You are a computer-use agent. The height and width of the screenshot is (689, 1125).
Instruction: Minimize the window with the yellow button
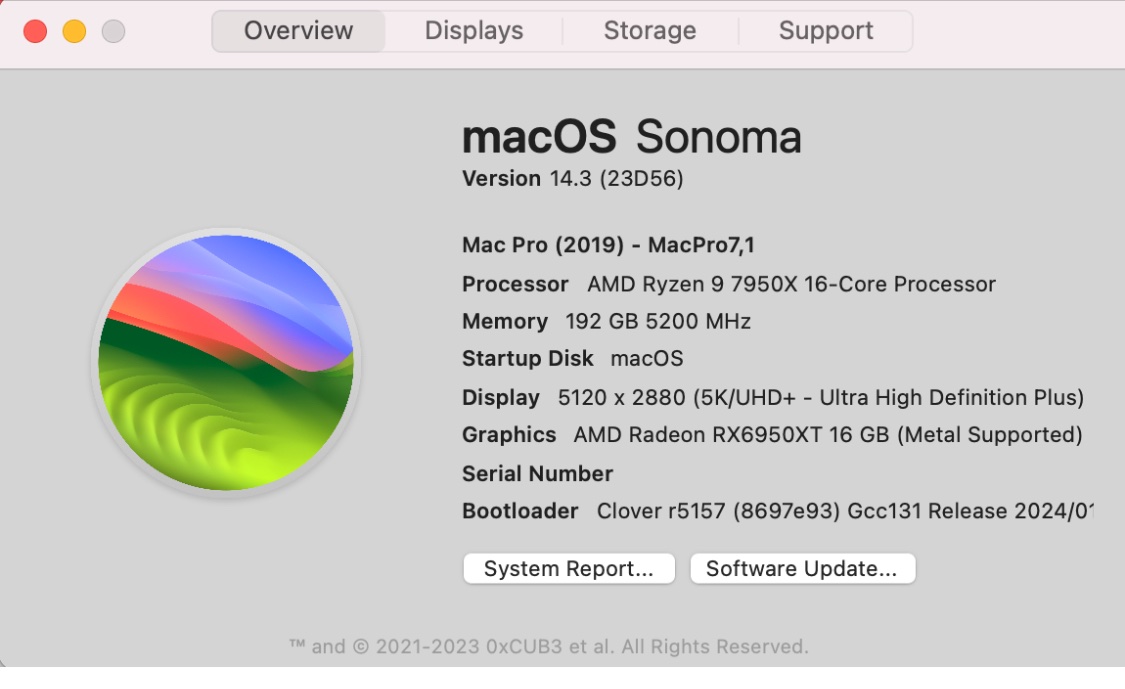[74, 31]
